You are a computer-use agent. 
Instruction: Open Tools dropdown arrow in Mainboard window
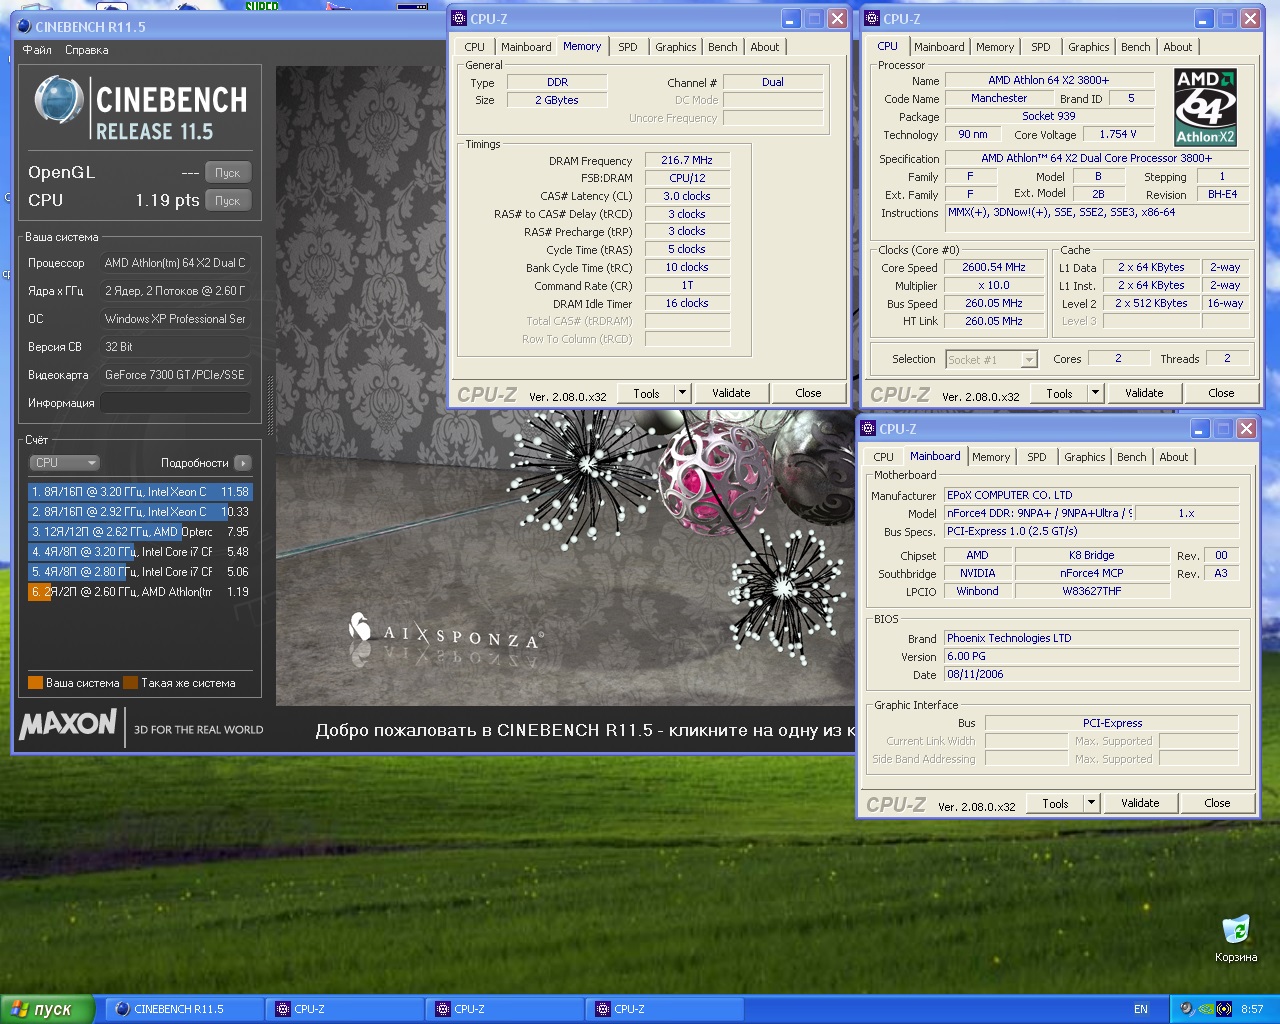point(1091,803)
